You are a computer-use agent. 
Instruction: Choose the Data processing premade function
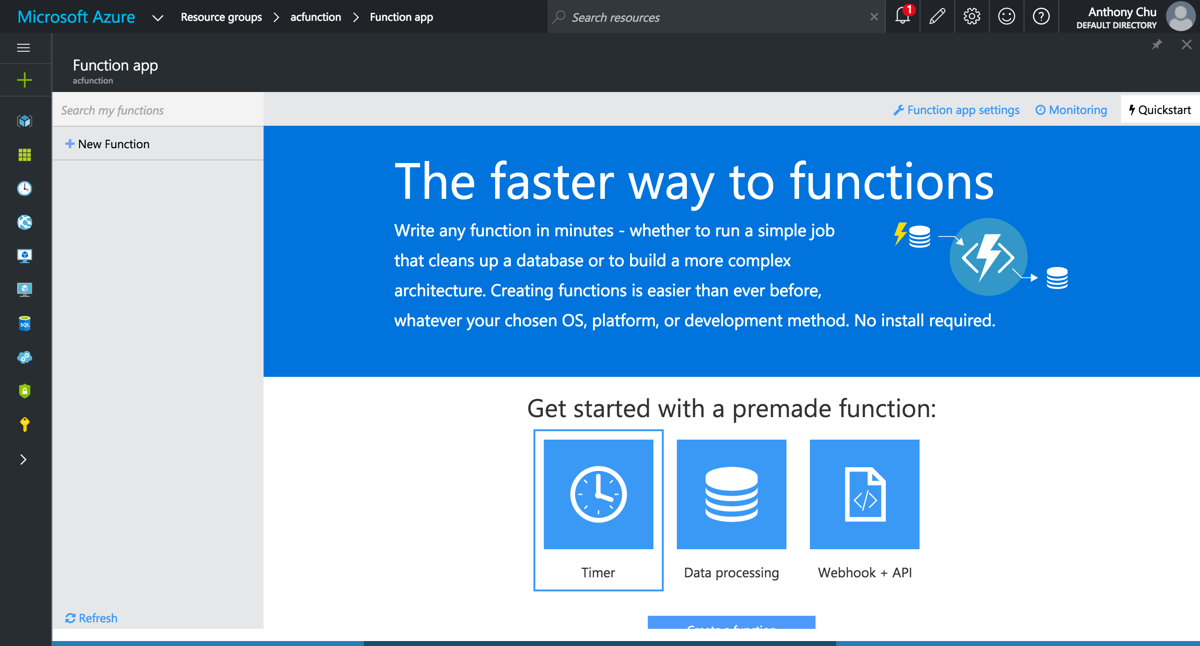(x=731, y=510)
